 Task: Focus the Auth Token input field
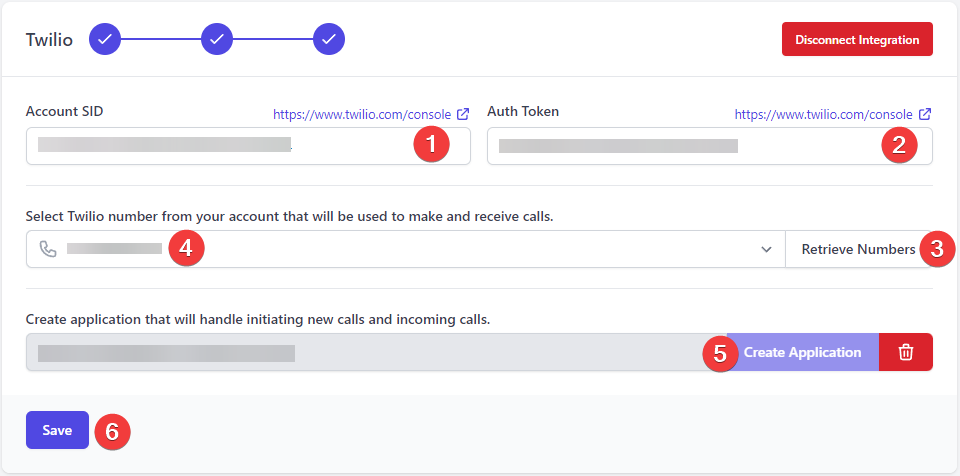tap(710, 146)
